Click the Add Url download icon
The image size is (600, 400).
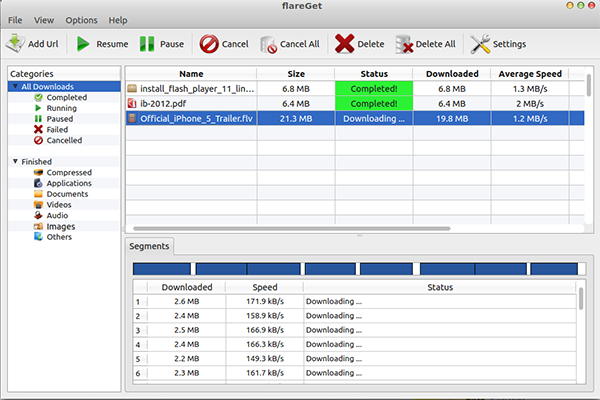(15, 44)
